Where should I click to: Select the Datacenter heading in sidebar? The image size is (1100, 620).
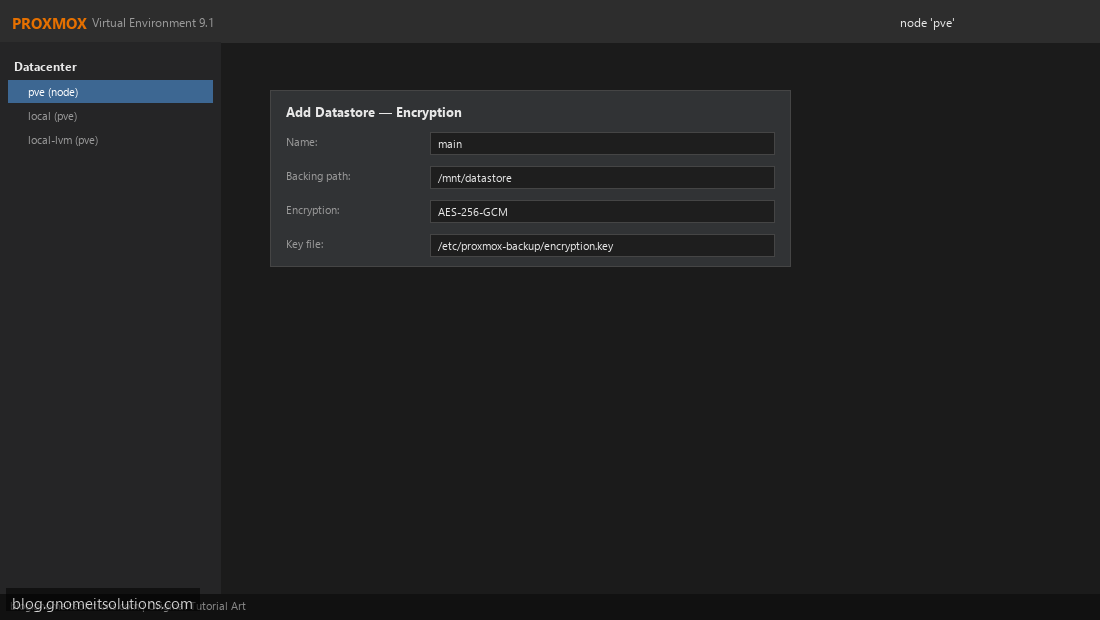click(46, 67)
